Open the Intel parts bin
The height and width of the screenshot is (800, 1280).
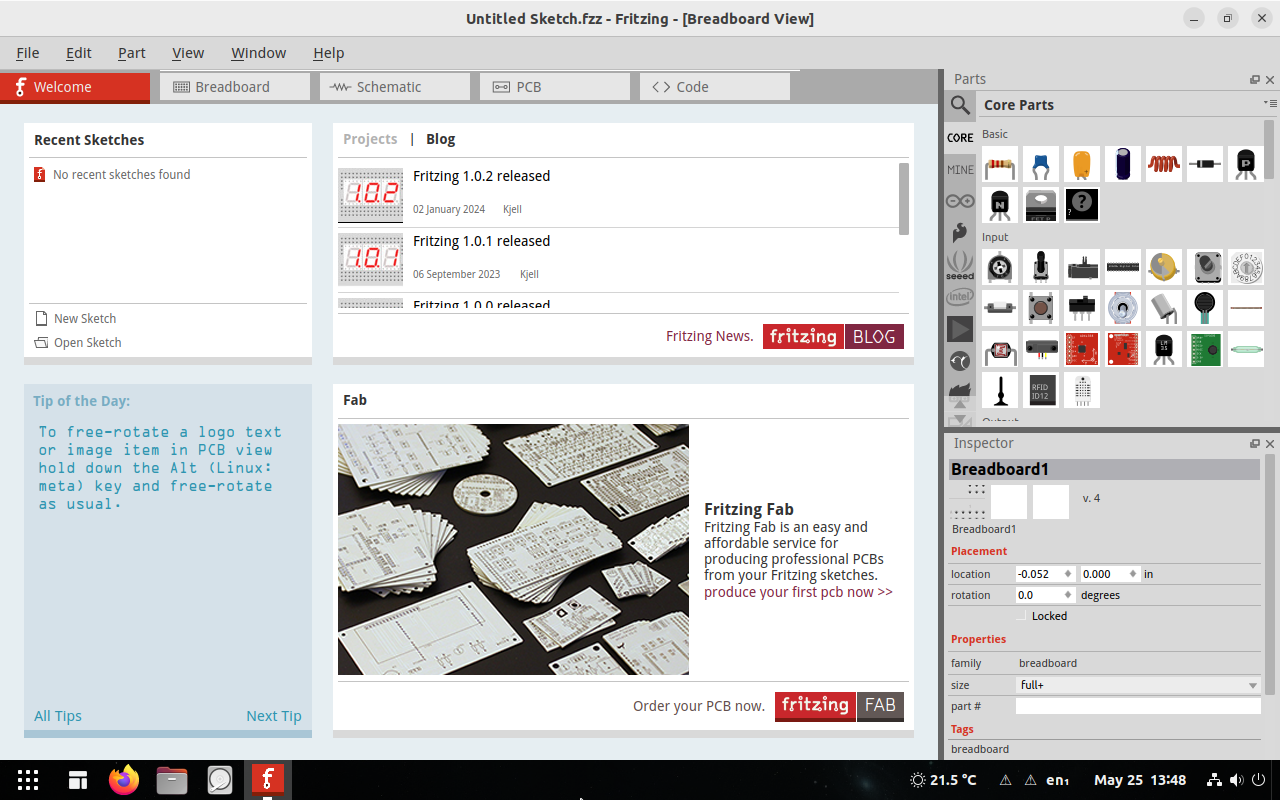(x=960, y=297)
